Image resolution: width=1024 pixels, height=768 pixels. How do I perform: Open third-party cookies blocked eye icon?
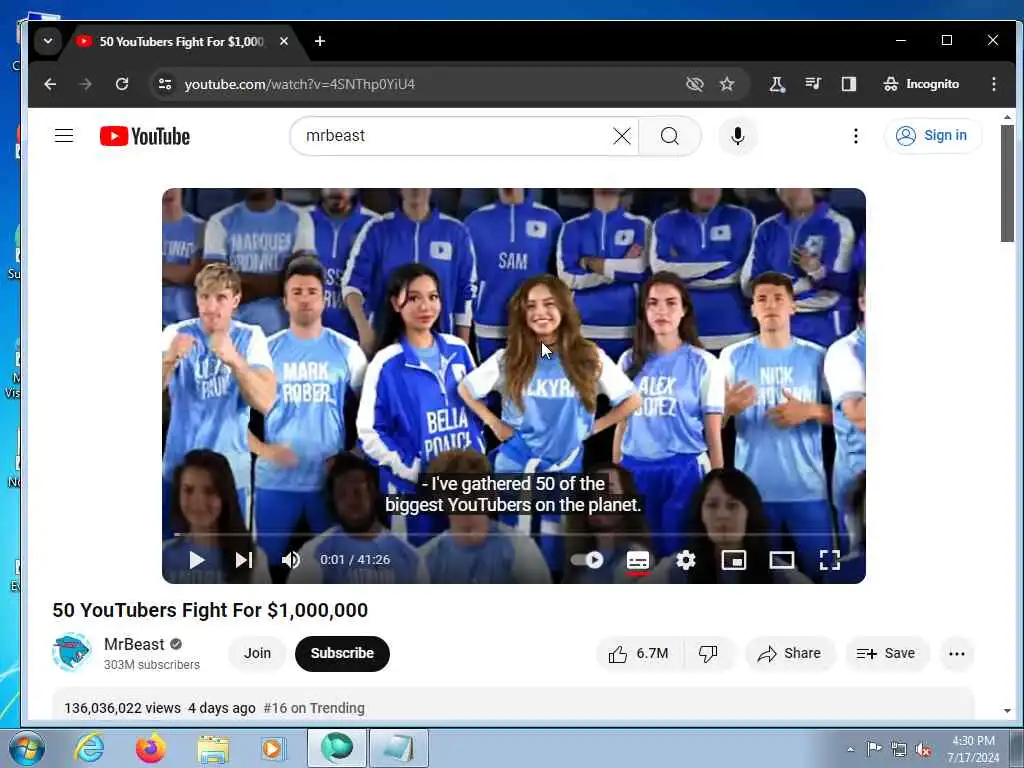[x=694, y=84]
